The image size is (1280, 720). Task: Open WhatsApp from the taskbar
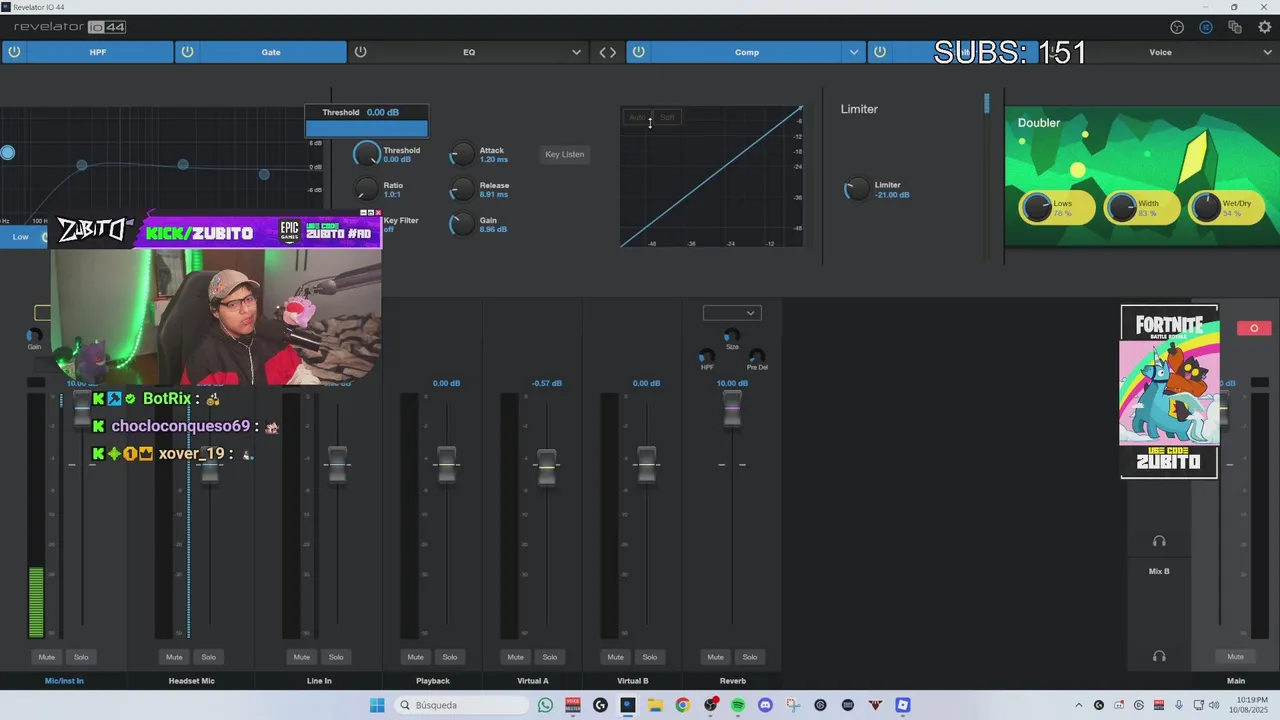[x=545, y=705]
